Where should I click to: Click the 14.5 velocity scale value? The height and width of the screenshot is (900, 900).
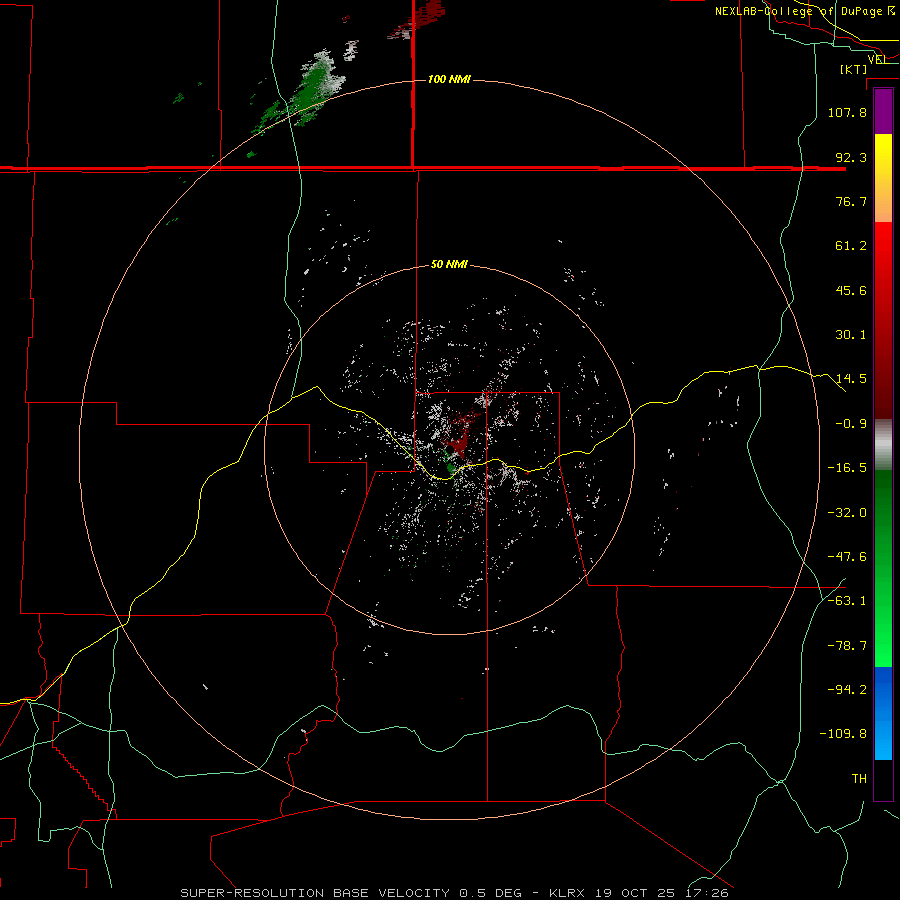click(851, 379)
